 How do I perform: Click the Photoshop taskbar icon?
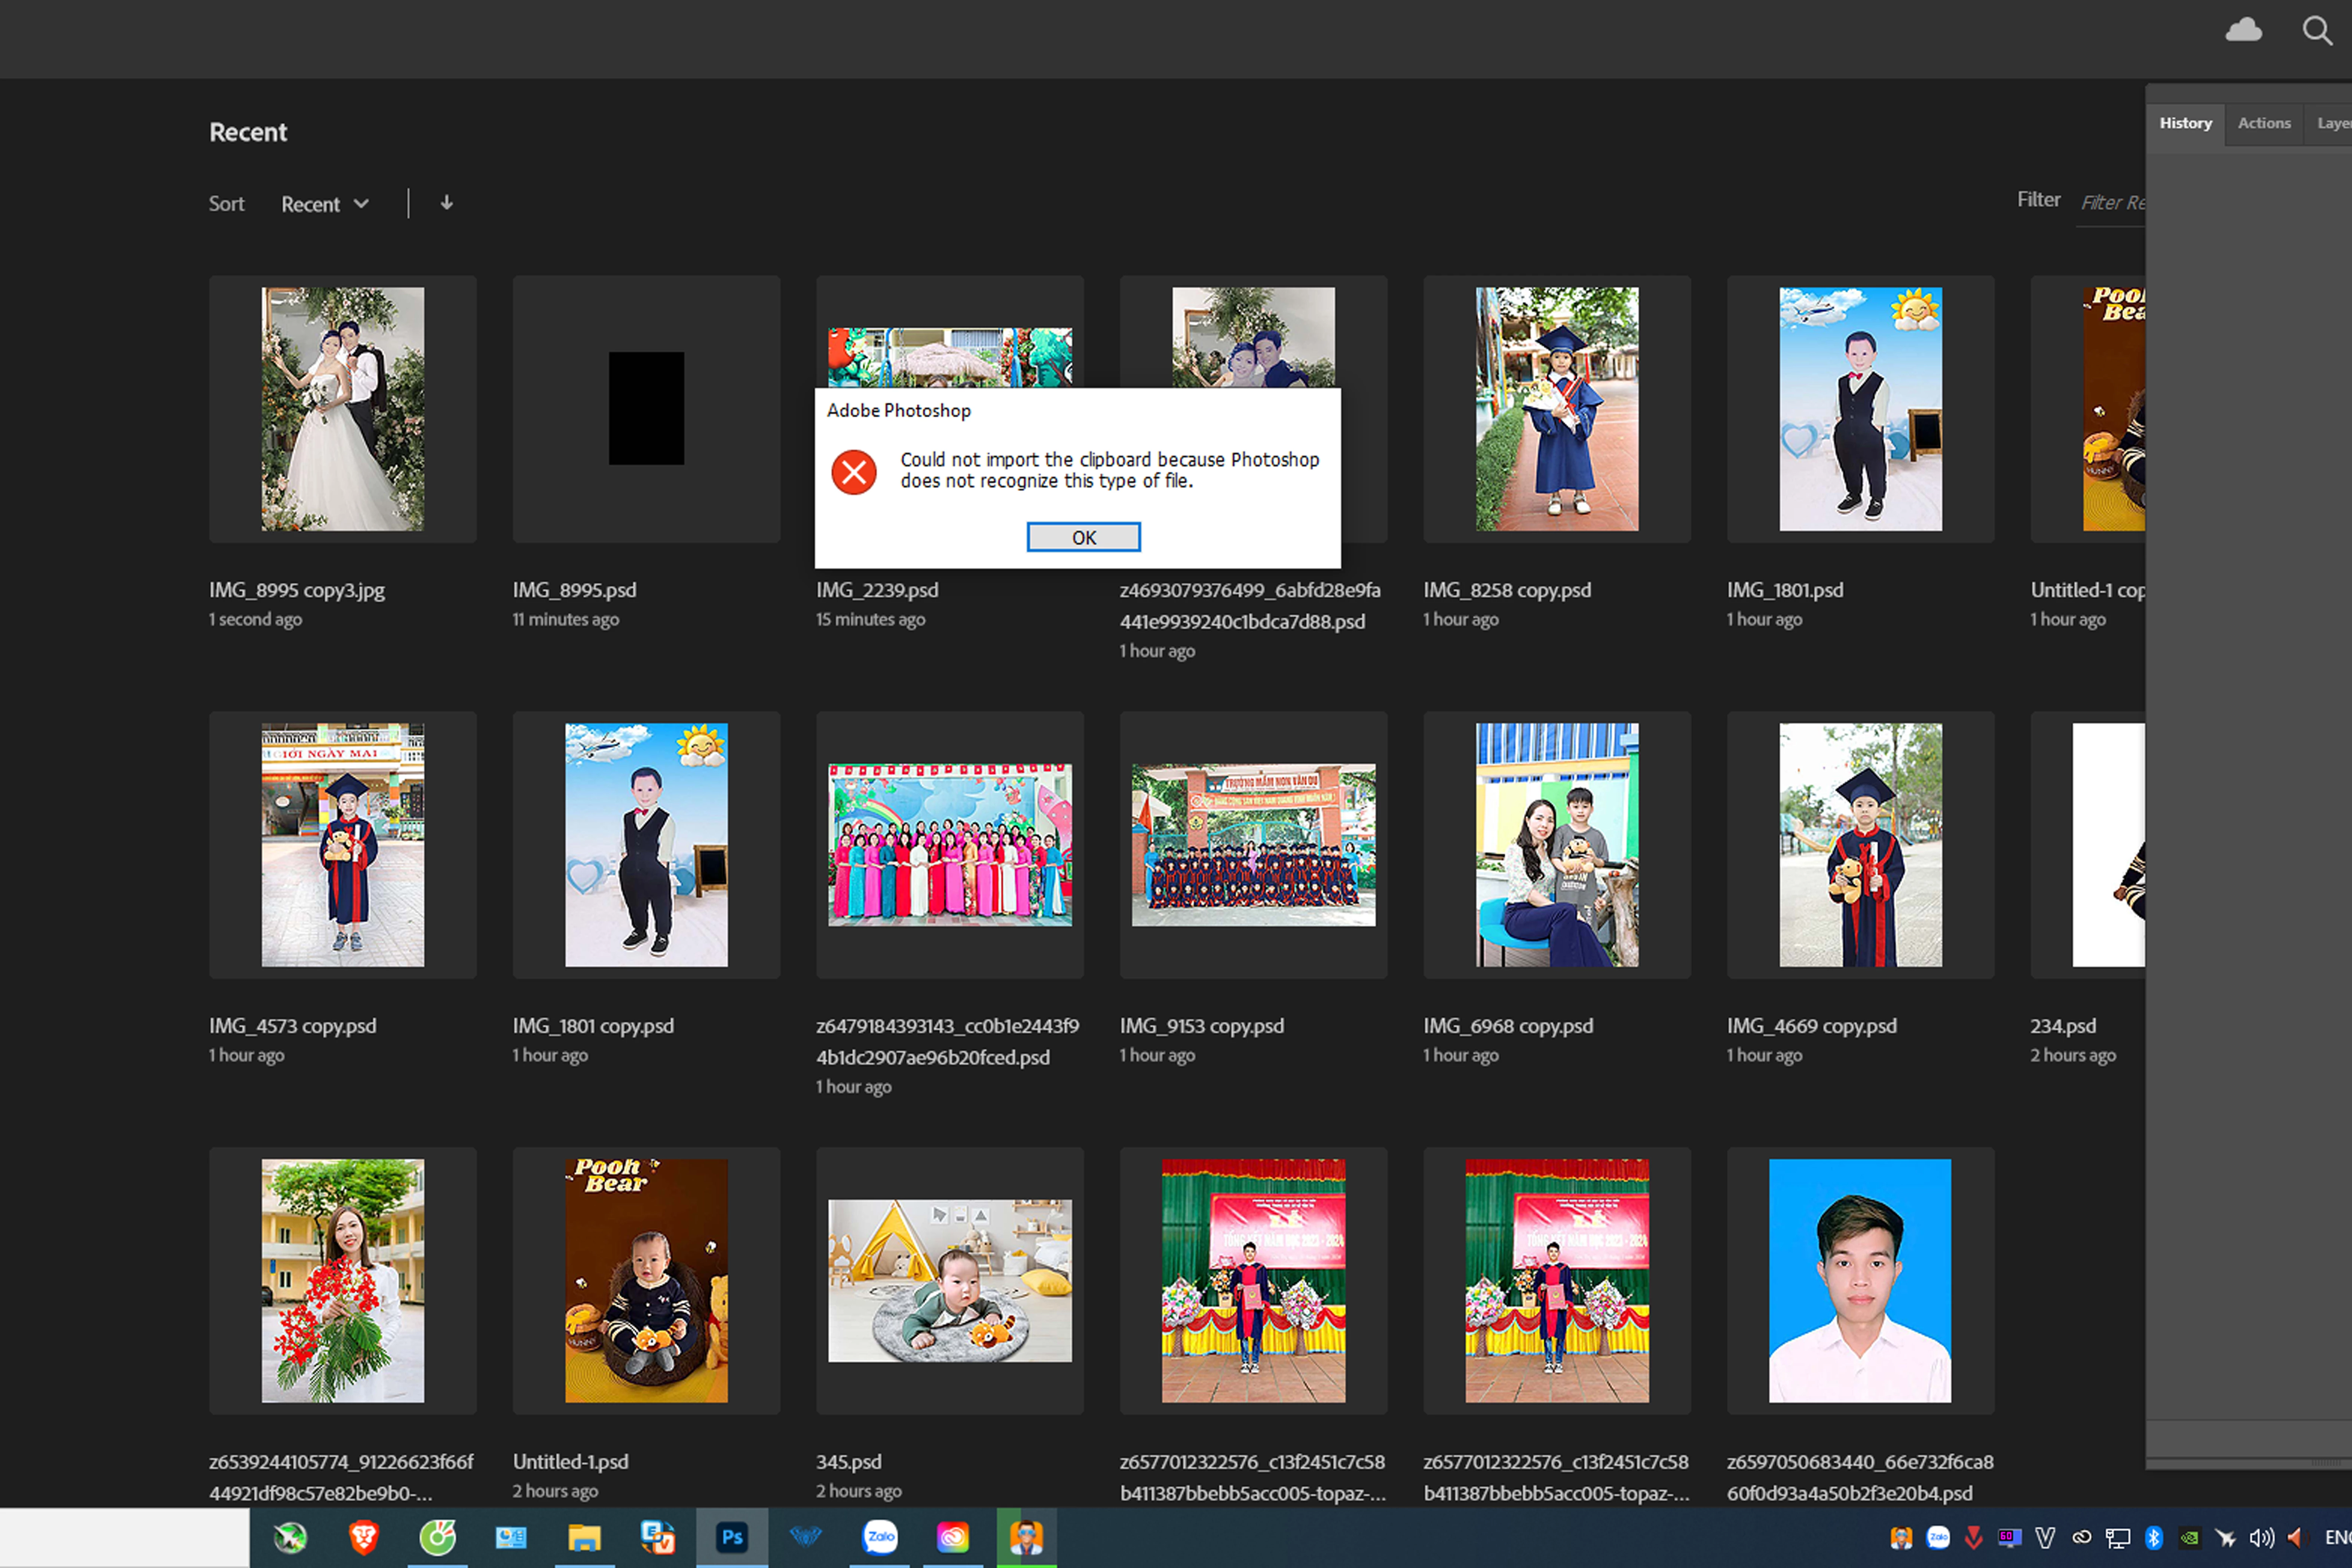click(x=732, y=1537)
